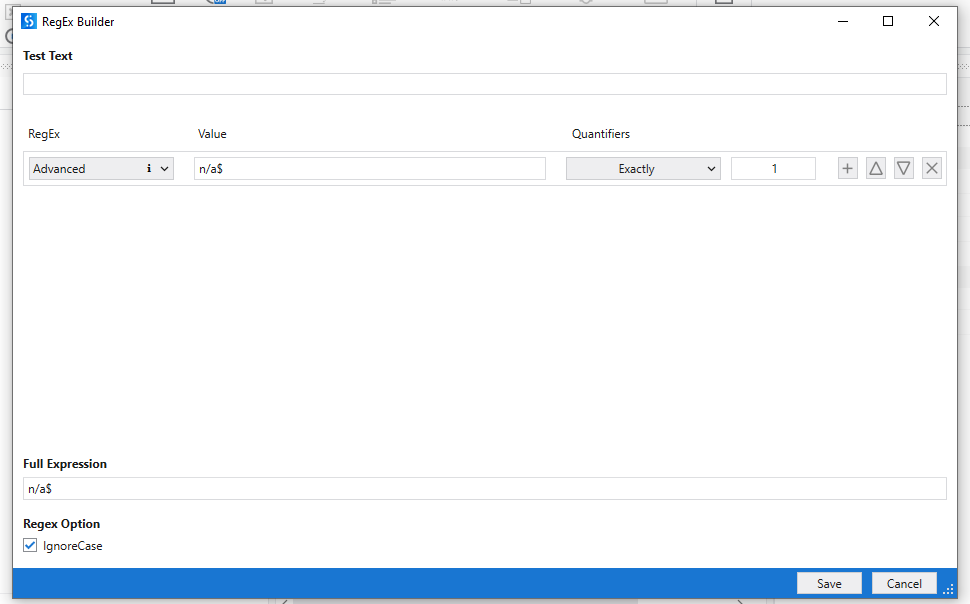This screenshot has height=604, width=970.
Task: Maximize the RegEx Builder window
Action: (x=888, y=20)
